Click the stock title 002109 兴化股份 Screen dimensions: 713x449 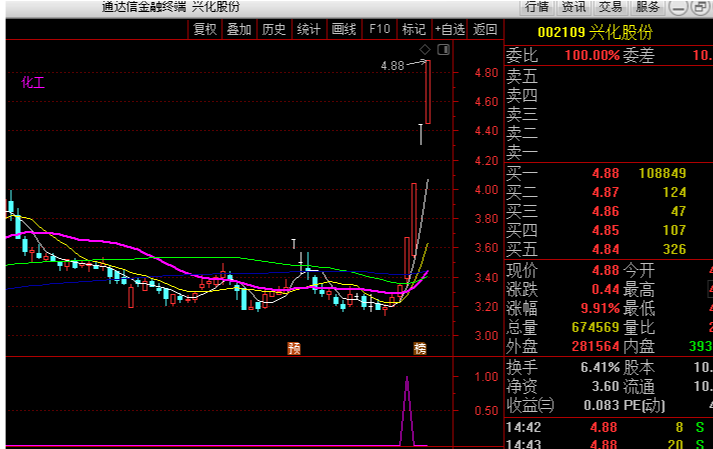(x=595, y=32)
